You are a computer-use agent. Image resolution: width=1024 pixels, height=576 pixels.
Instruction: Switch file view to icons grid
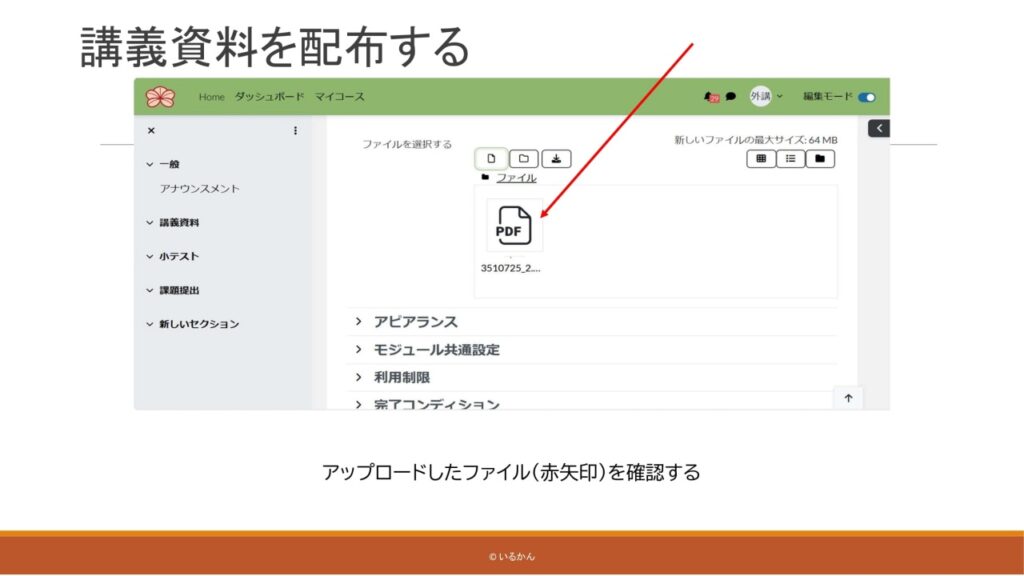coord(760,159)
